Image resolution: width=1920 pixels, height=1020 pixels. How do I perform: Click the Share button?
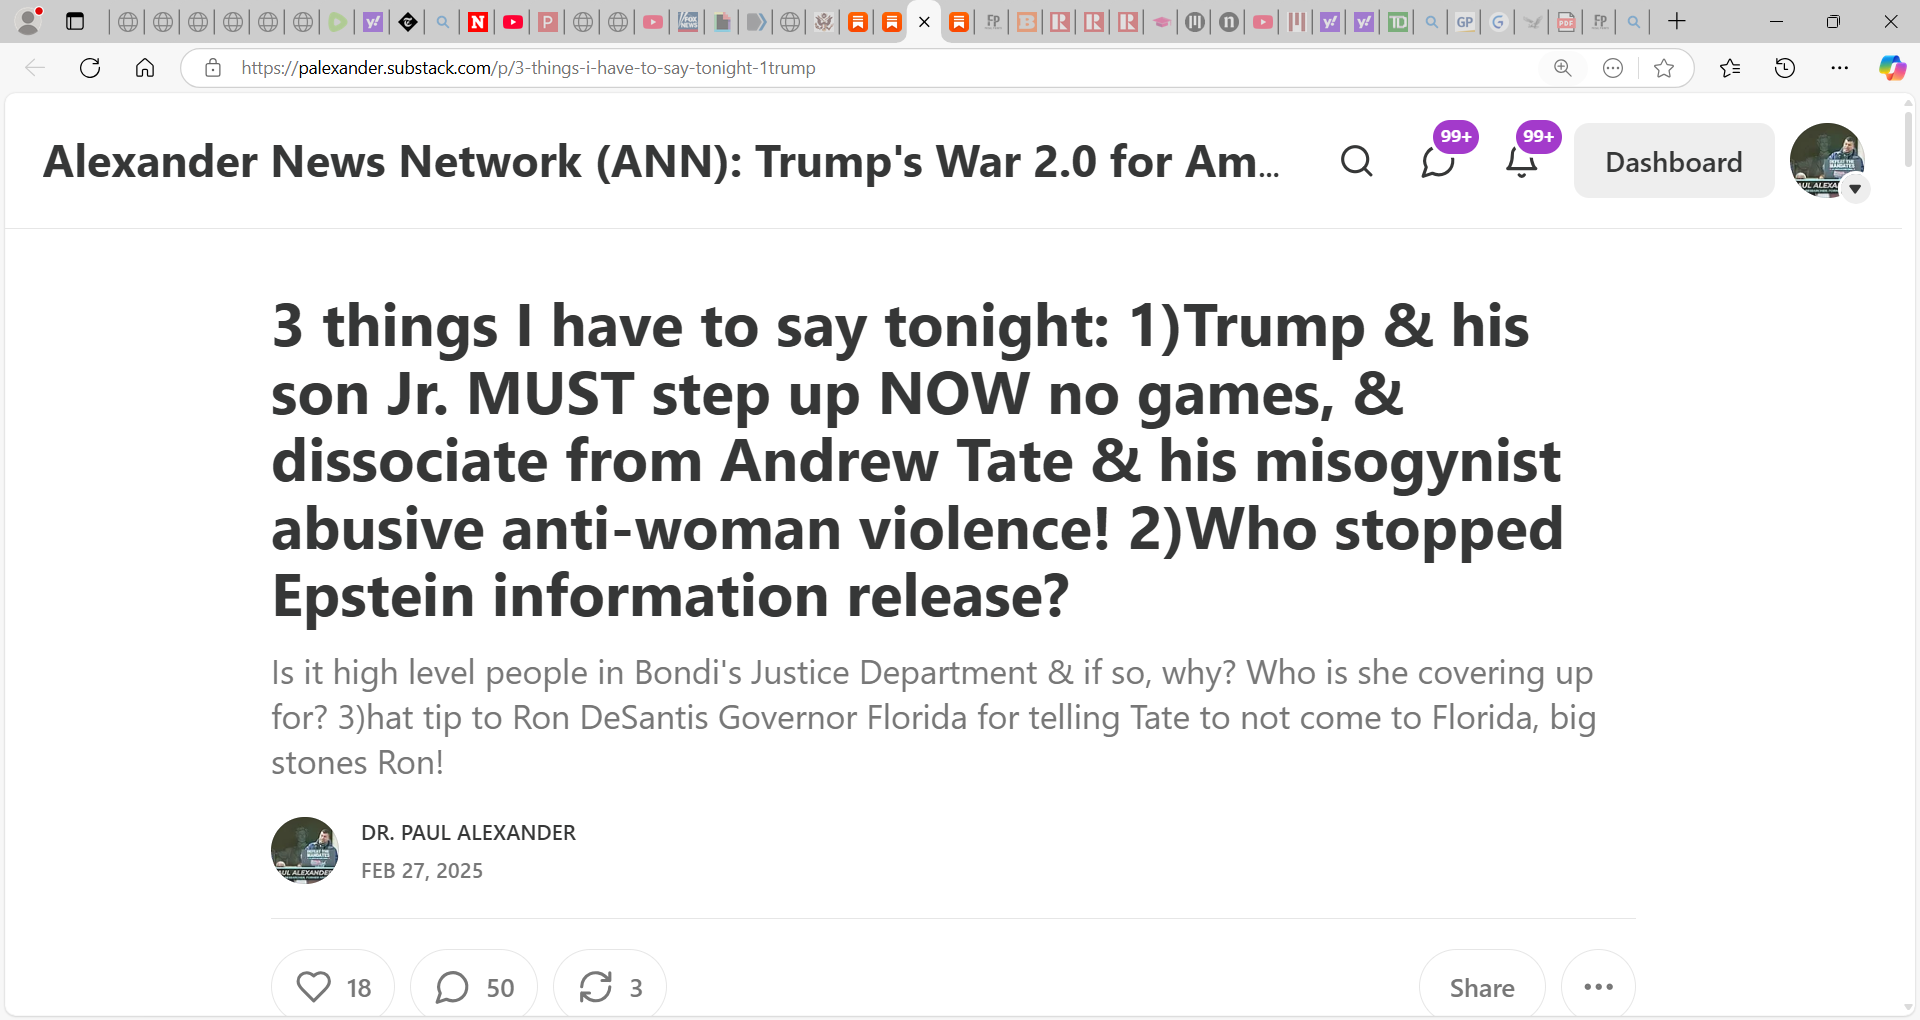click(x=1482, y=987)
